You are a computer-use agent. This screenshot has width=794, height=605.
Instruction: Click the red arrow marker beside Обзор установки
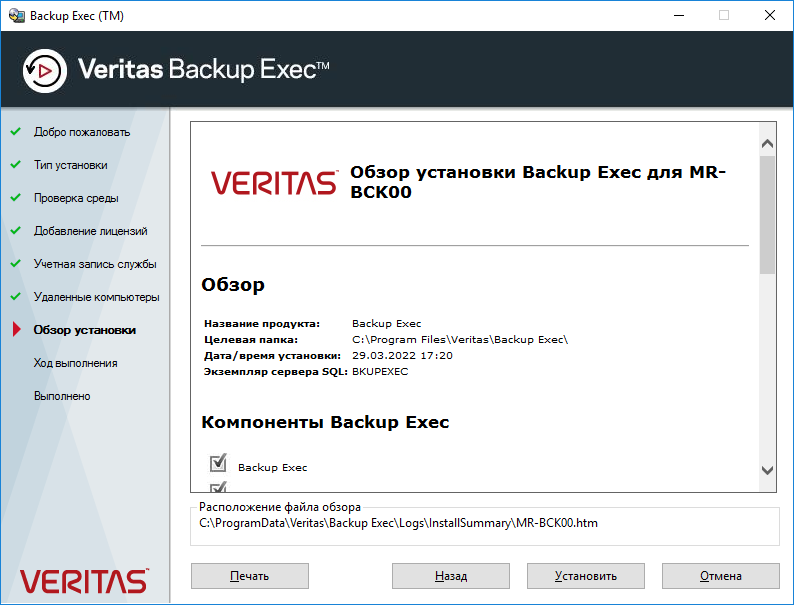point(17,329)
